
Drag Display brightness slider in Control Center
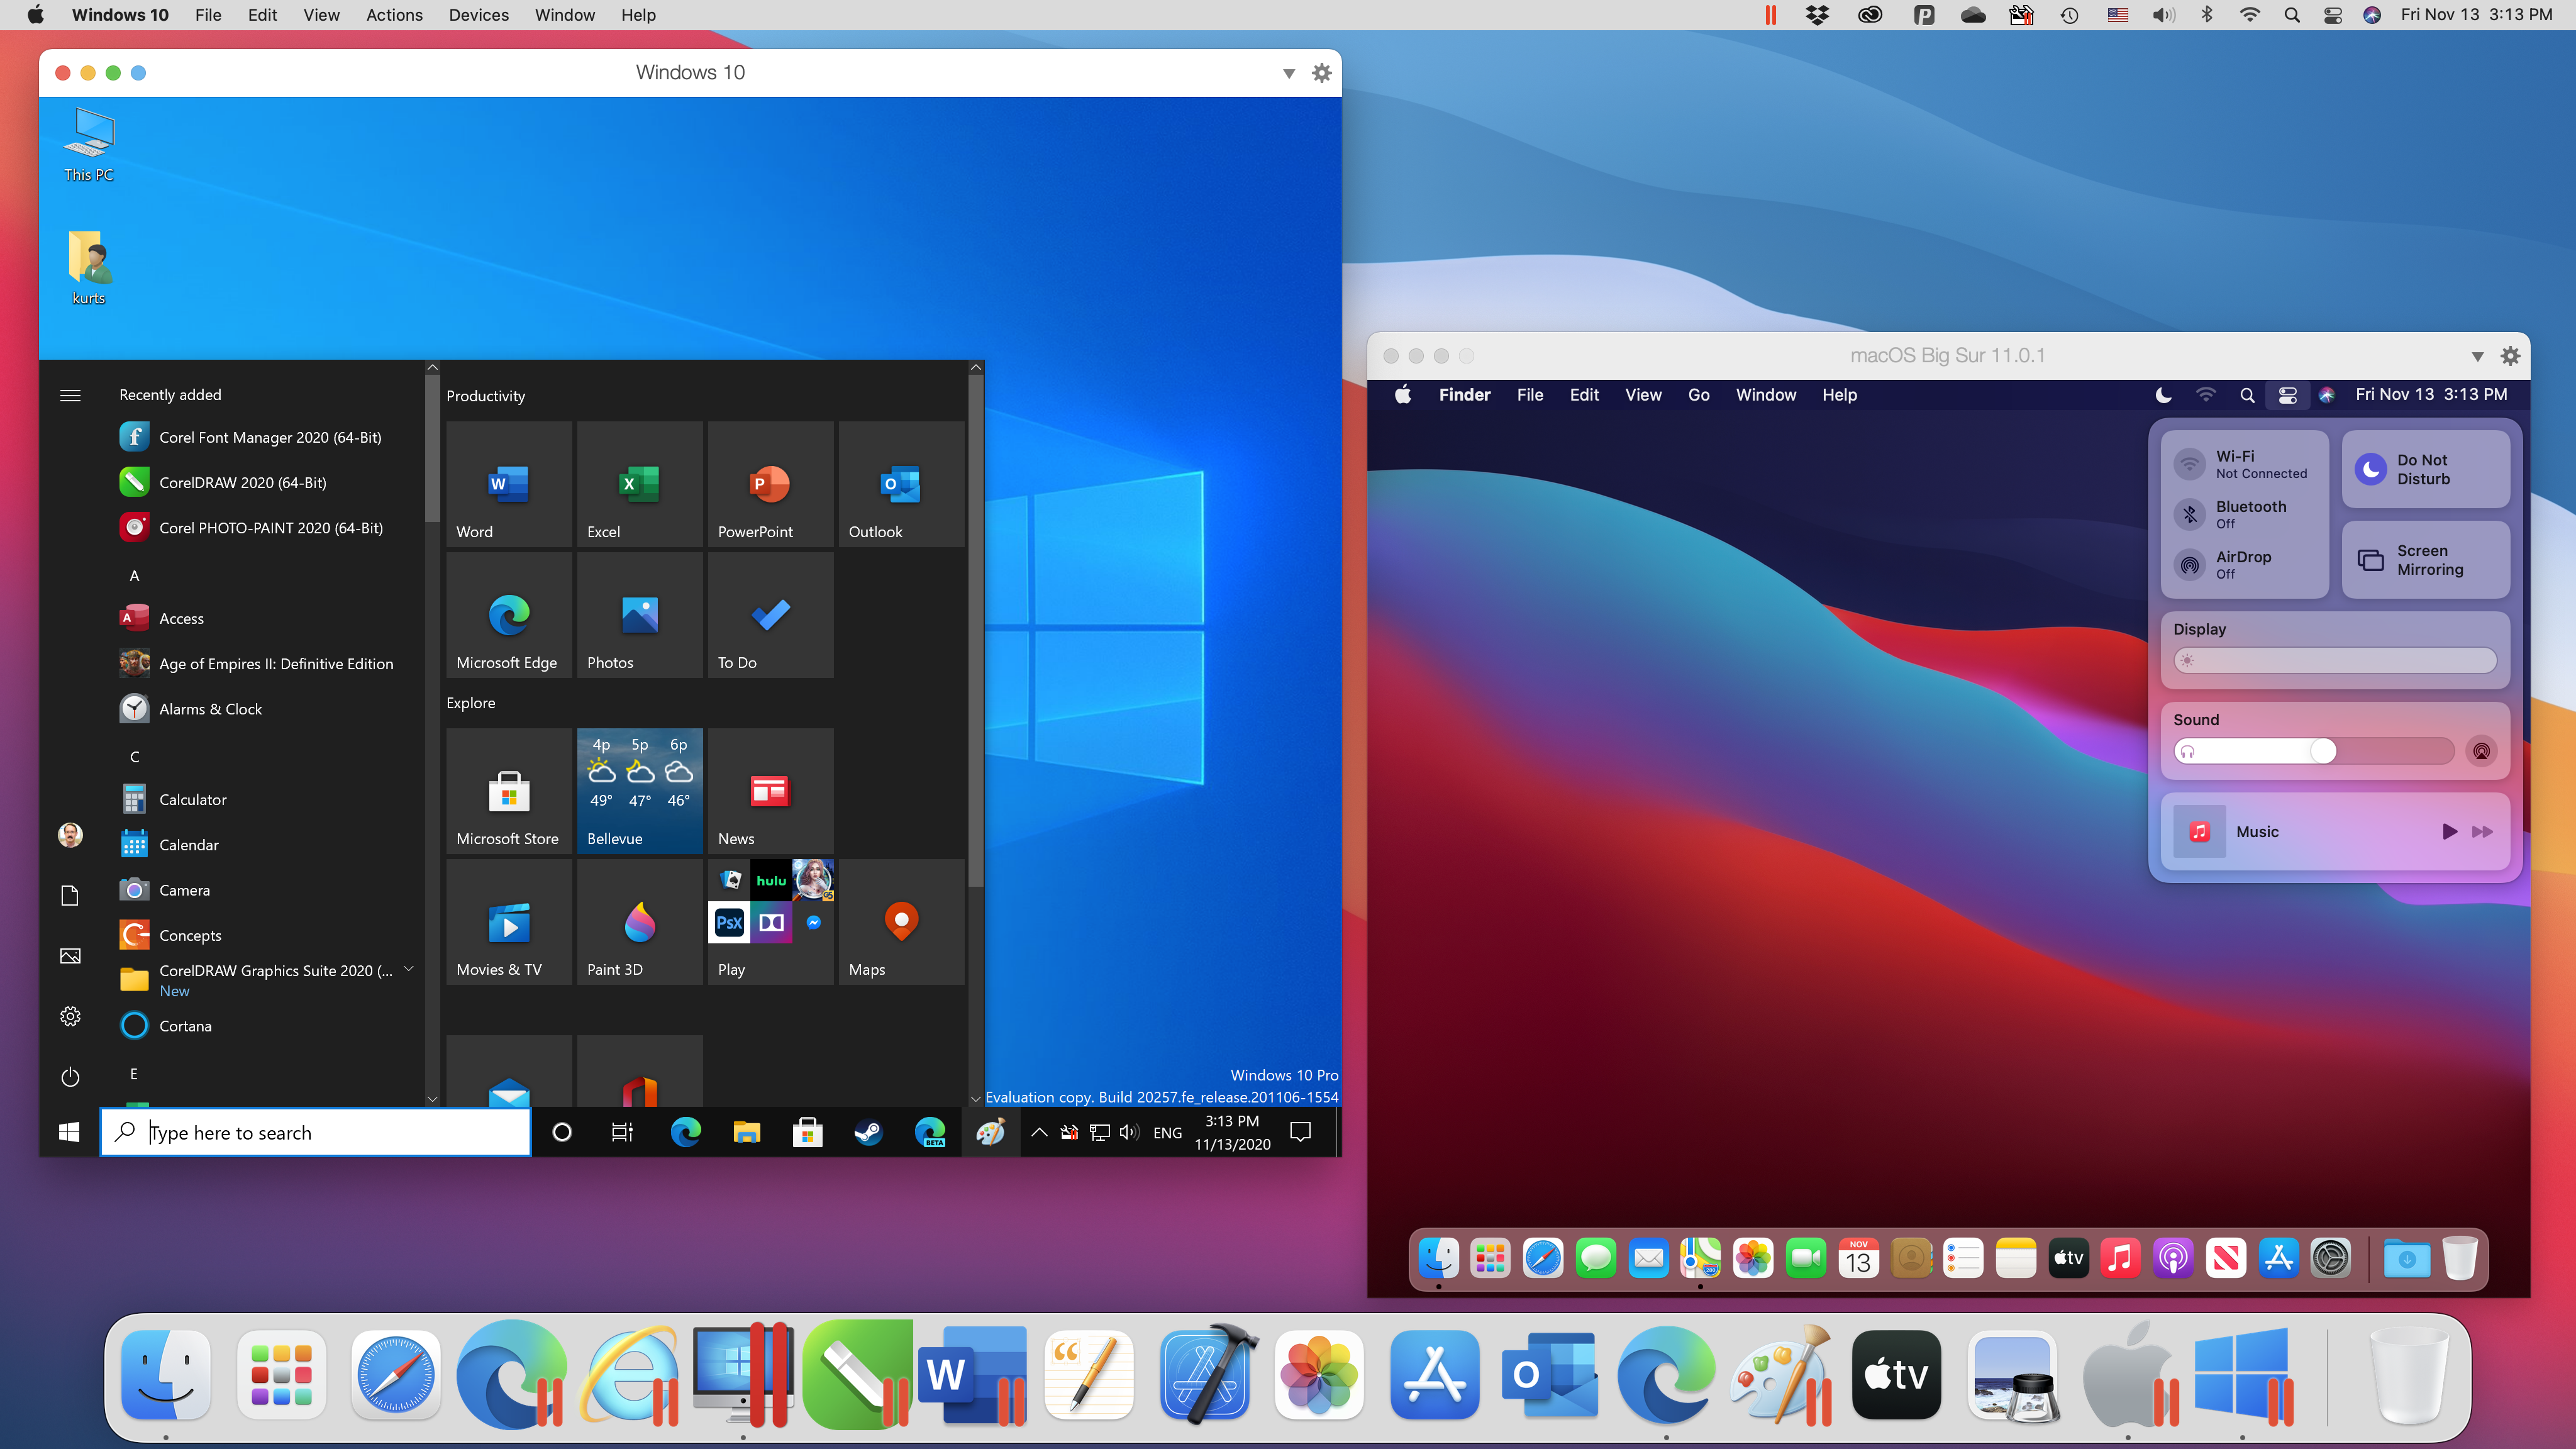[2194, 660]
